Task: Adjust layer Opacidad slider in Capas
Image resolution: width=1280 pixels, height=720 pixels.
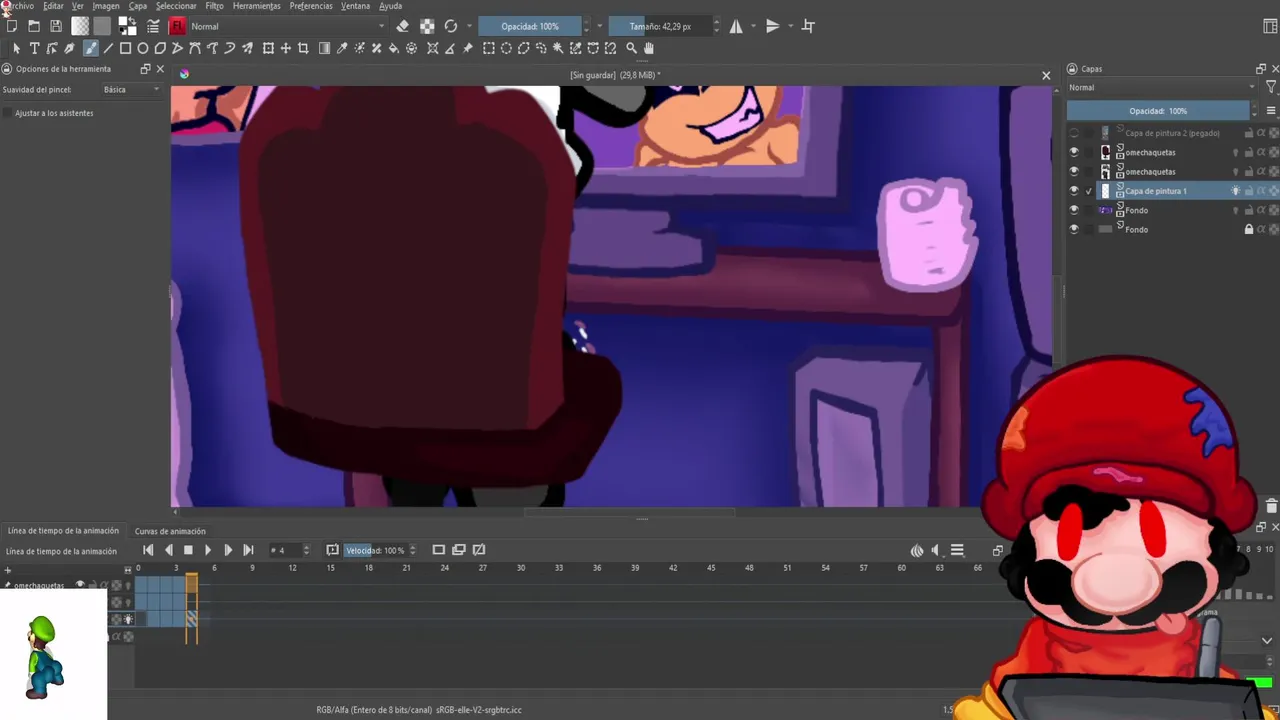Action: pyautogui.click(x=1158, y=111)
